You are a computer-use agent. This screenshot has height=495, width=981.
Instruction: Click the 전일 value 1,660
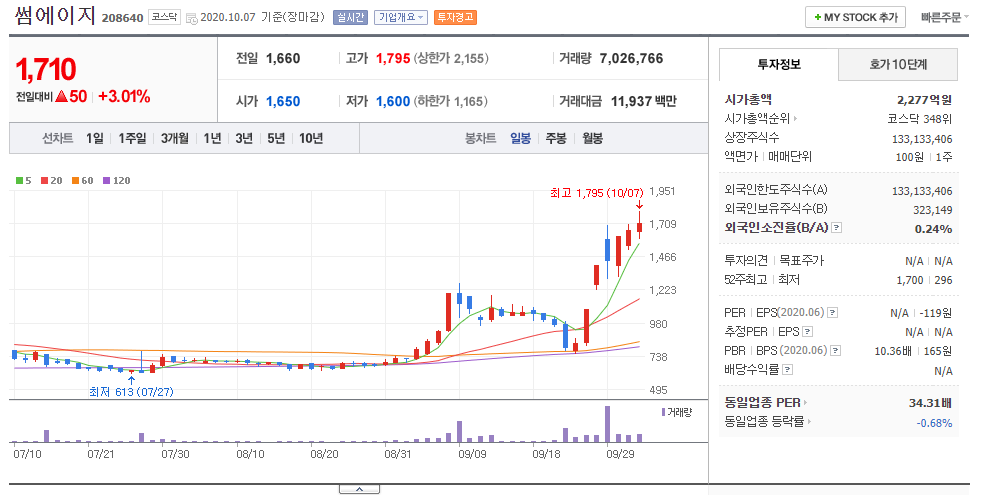283,59
